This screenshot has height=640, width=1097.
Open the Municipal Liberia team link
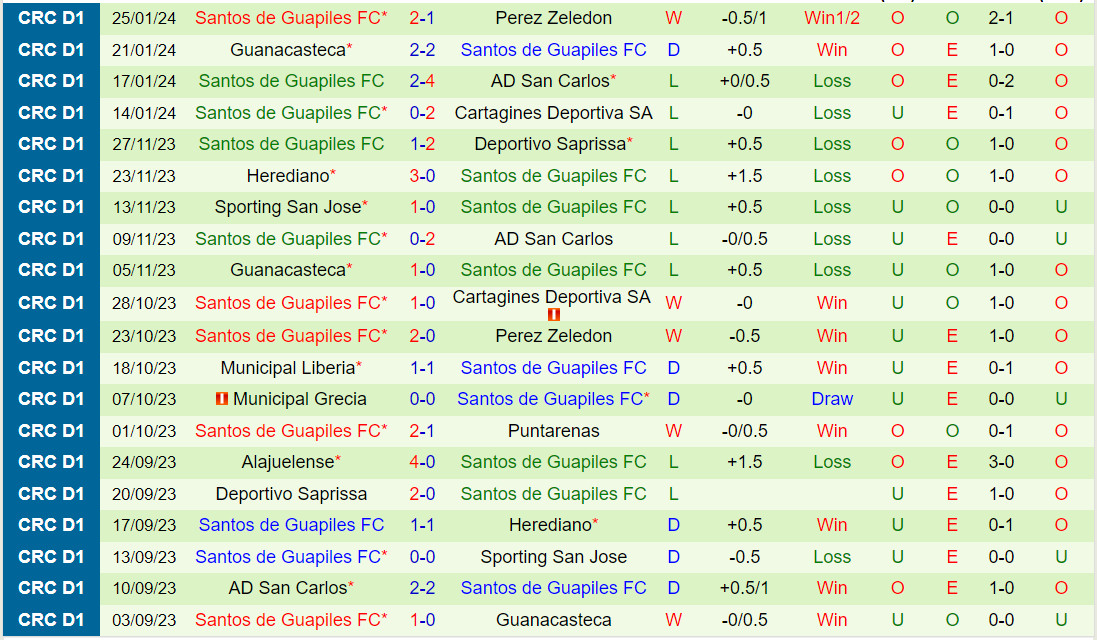[x=288, y=368]
